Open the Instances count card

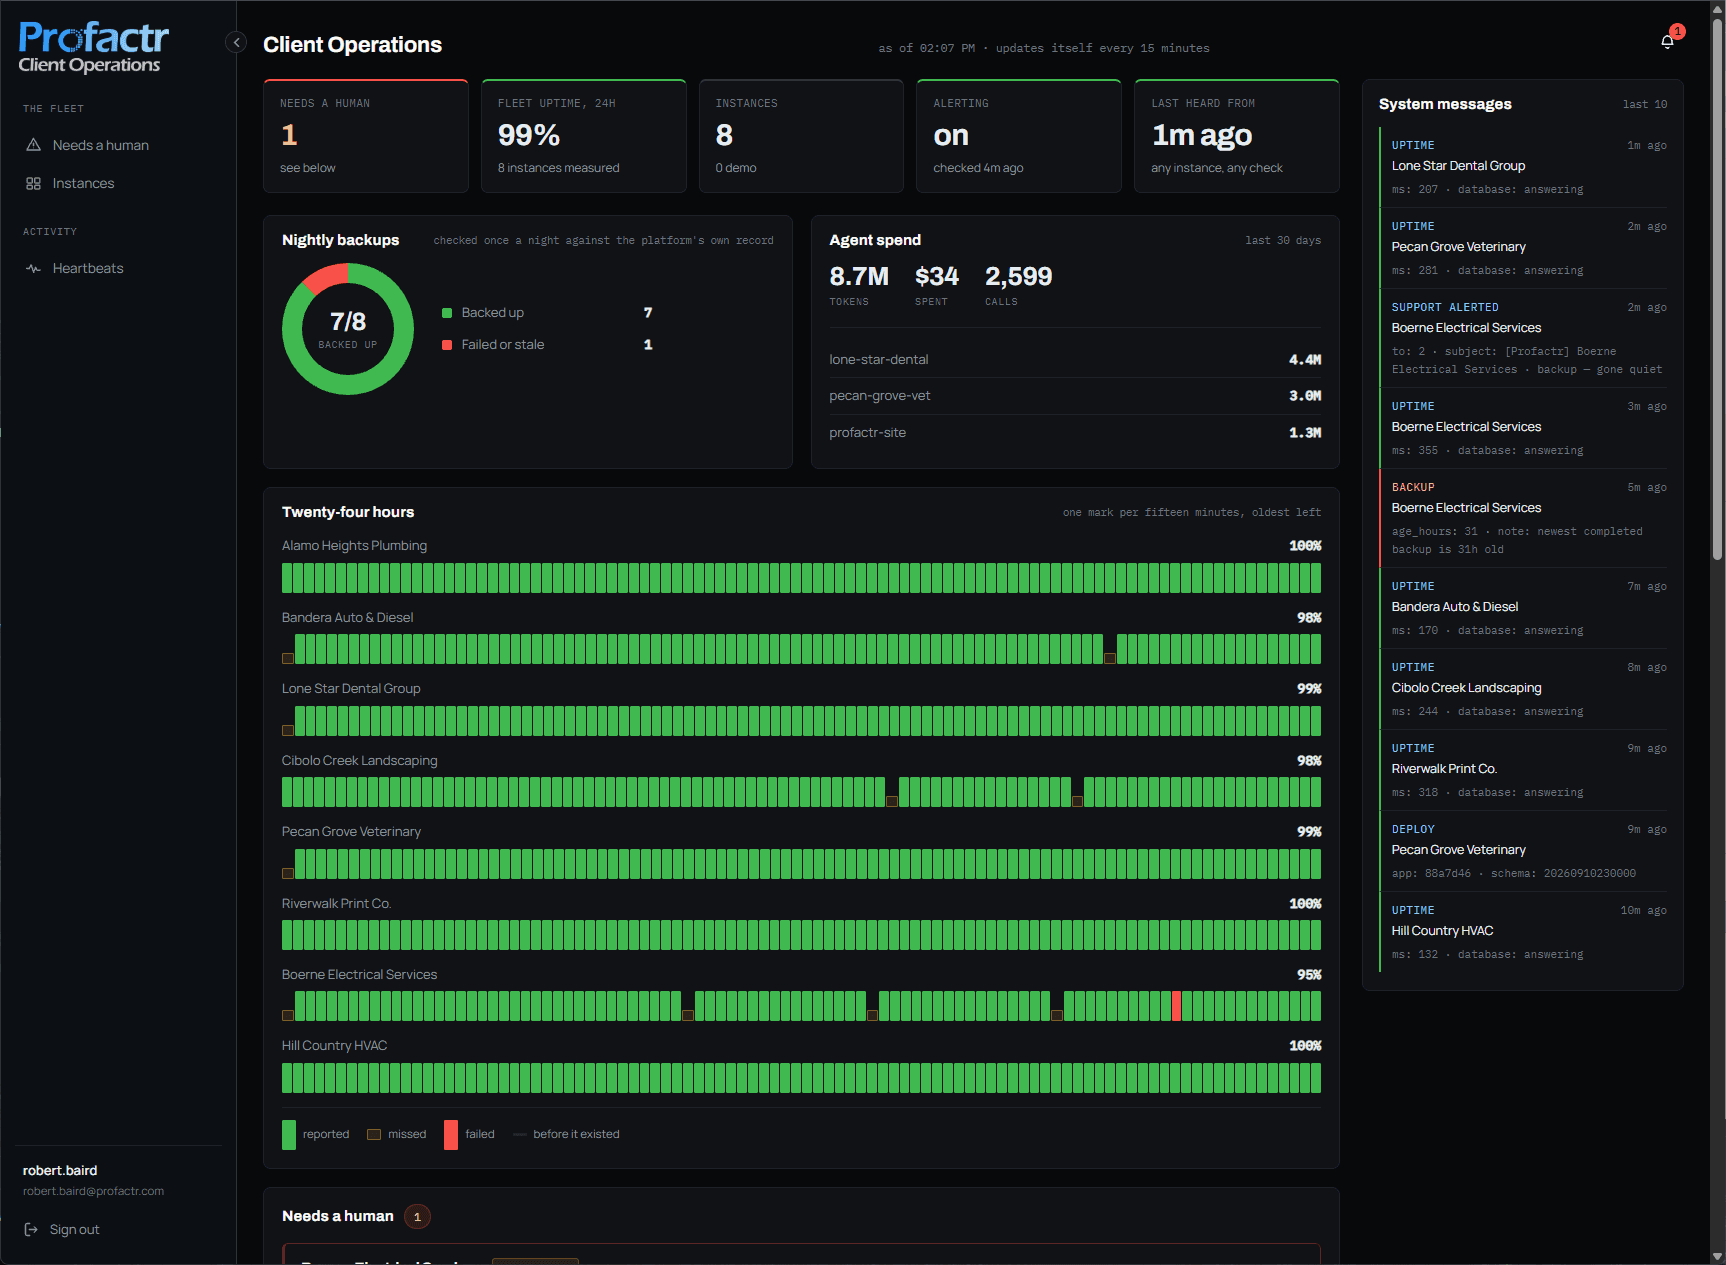[x=801, y=136]
